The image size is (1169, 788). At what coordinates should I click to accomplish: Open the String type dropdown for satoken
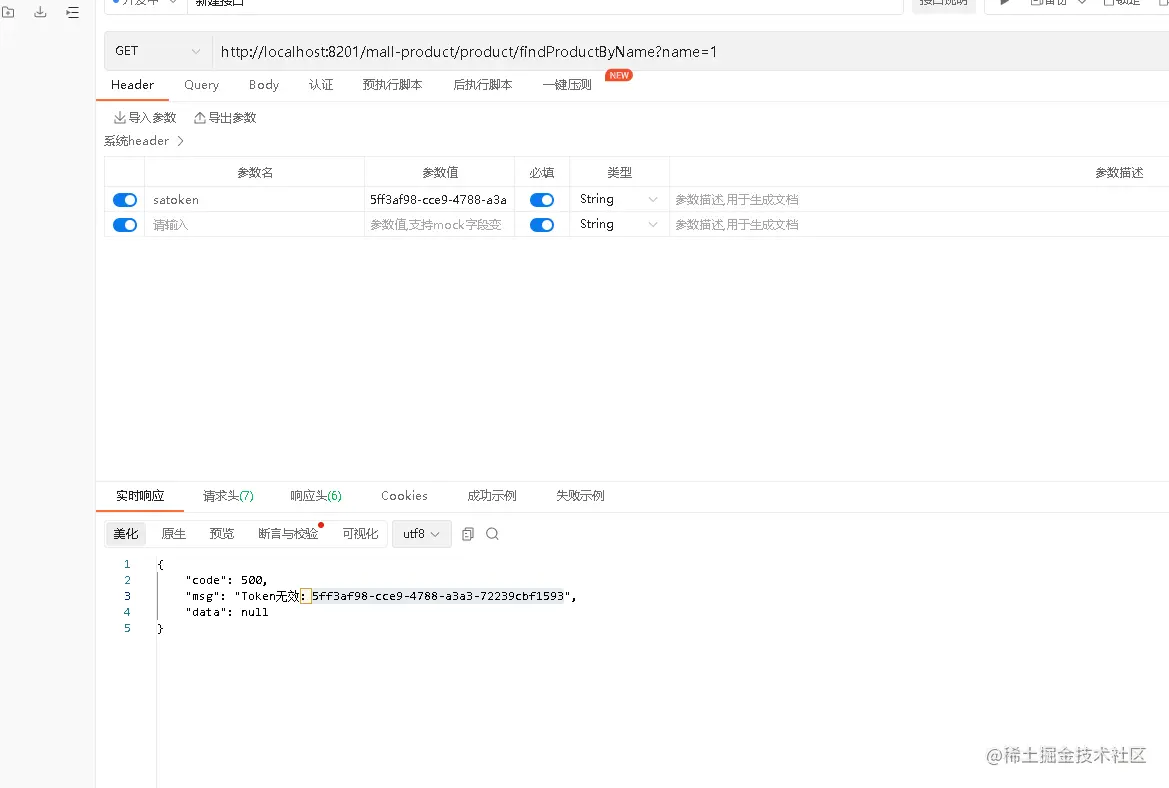[618, 199]
